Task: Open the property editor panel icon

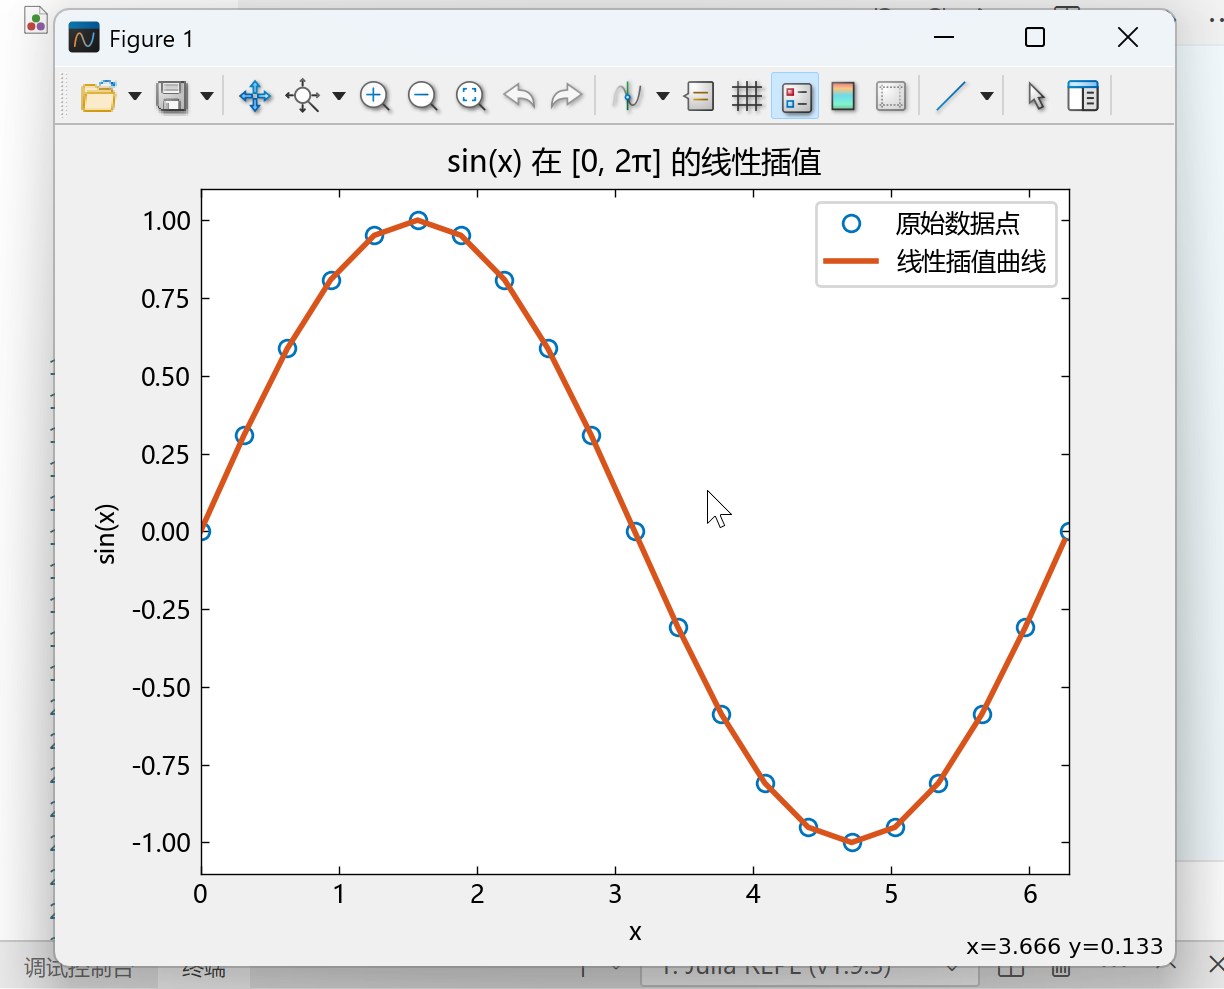Action: coord(1083,97)
